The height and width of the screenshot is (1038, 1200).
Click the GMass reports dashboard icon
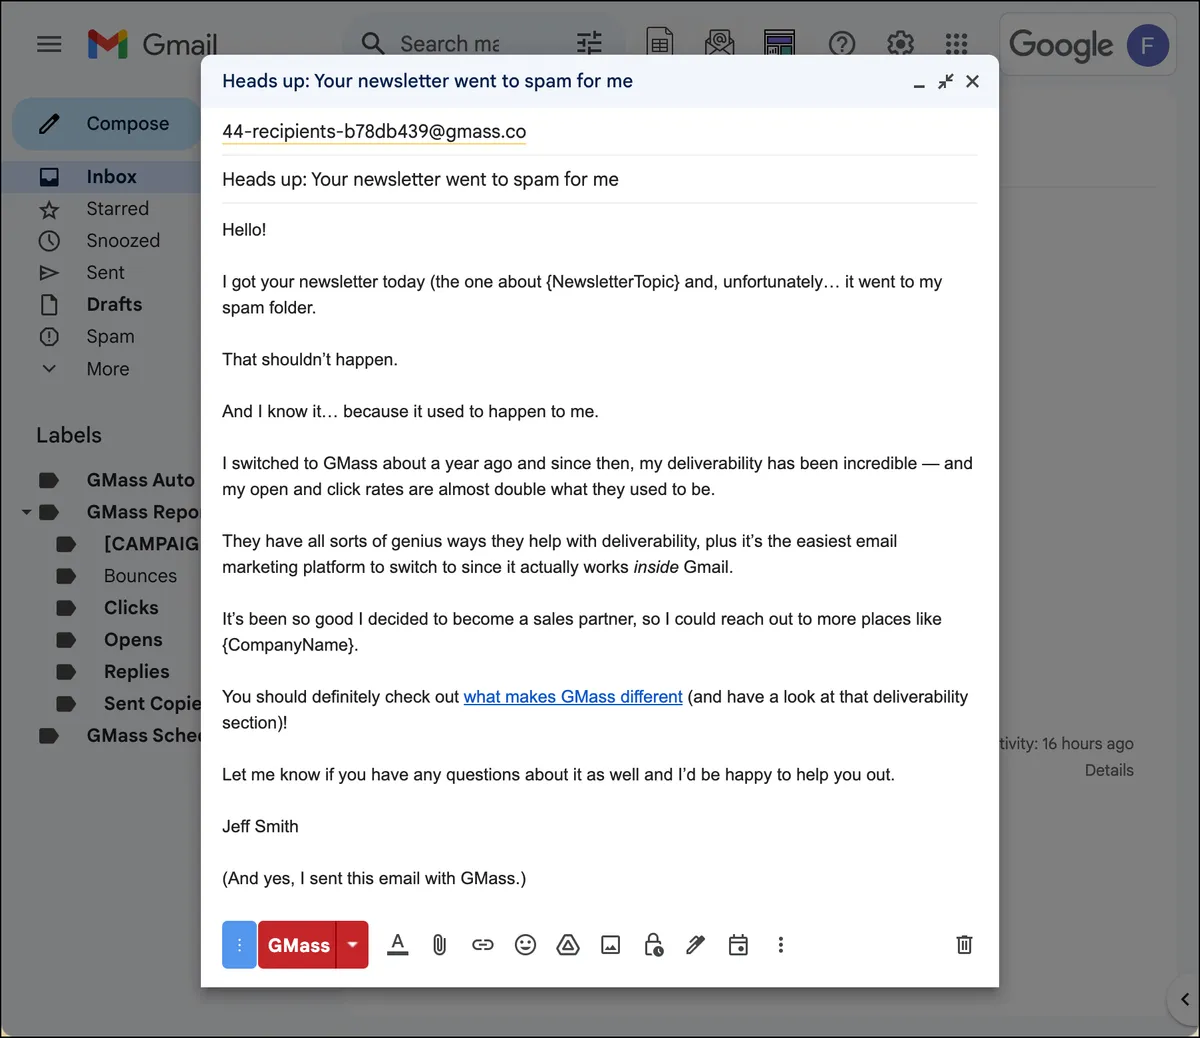(779, 43)
